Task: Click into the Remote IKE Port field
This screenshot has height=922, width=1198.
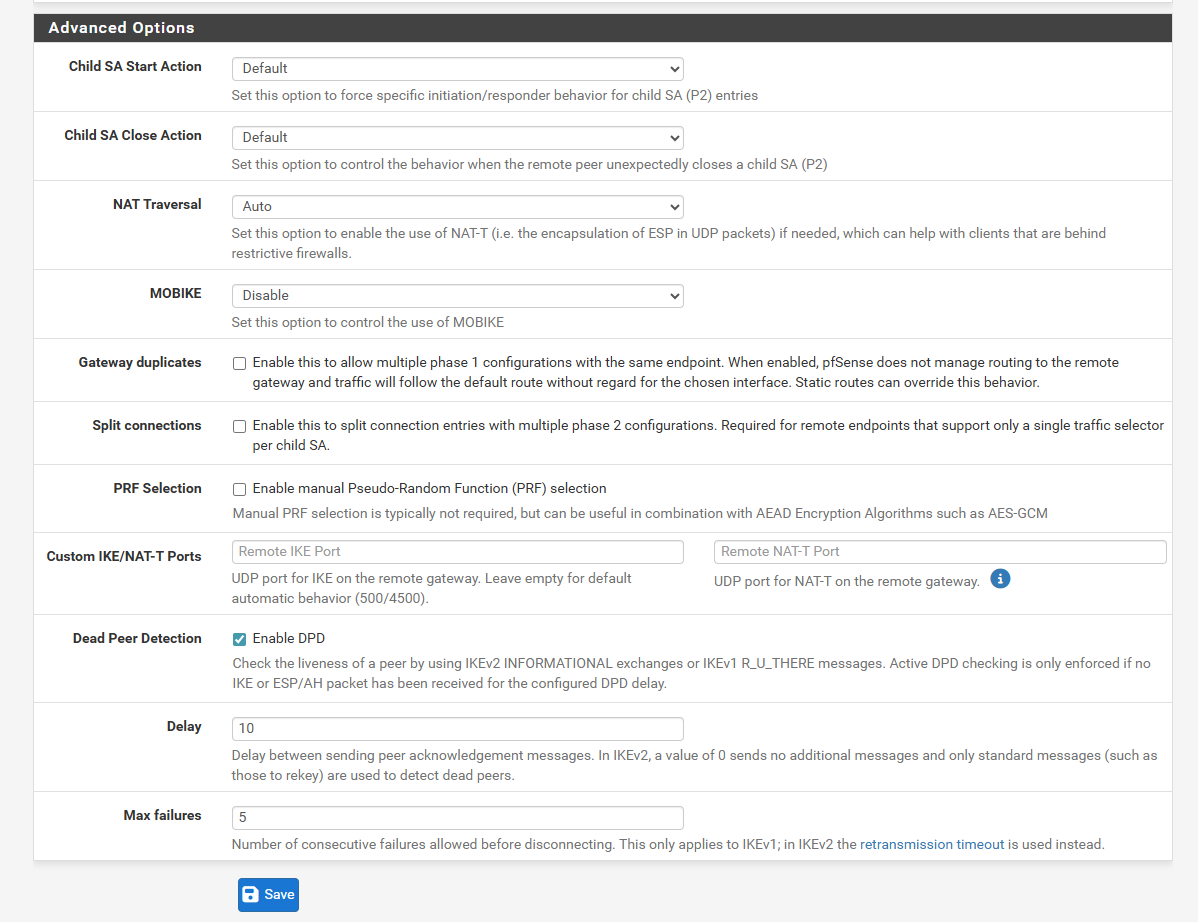Action: [458, 552]
